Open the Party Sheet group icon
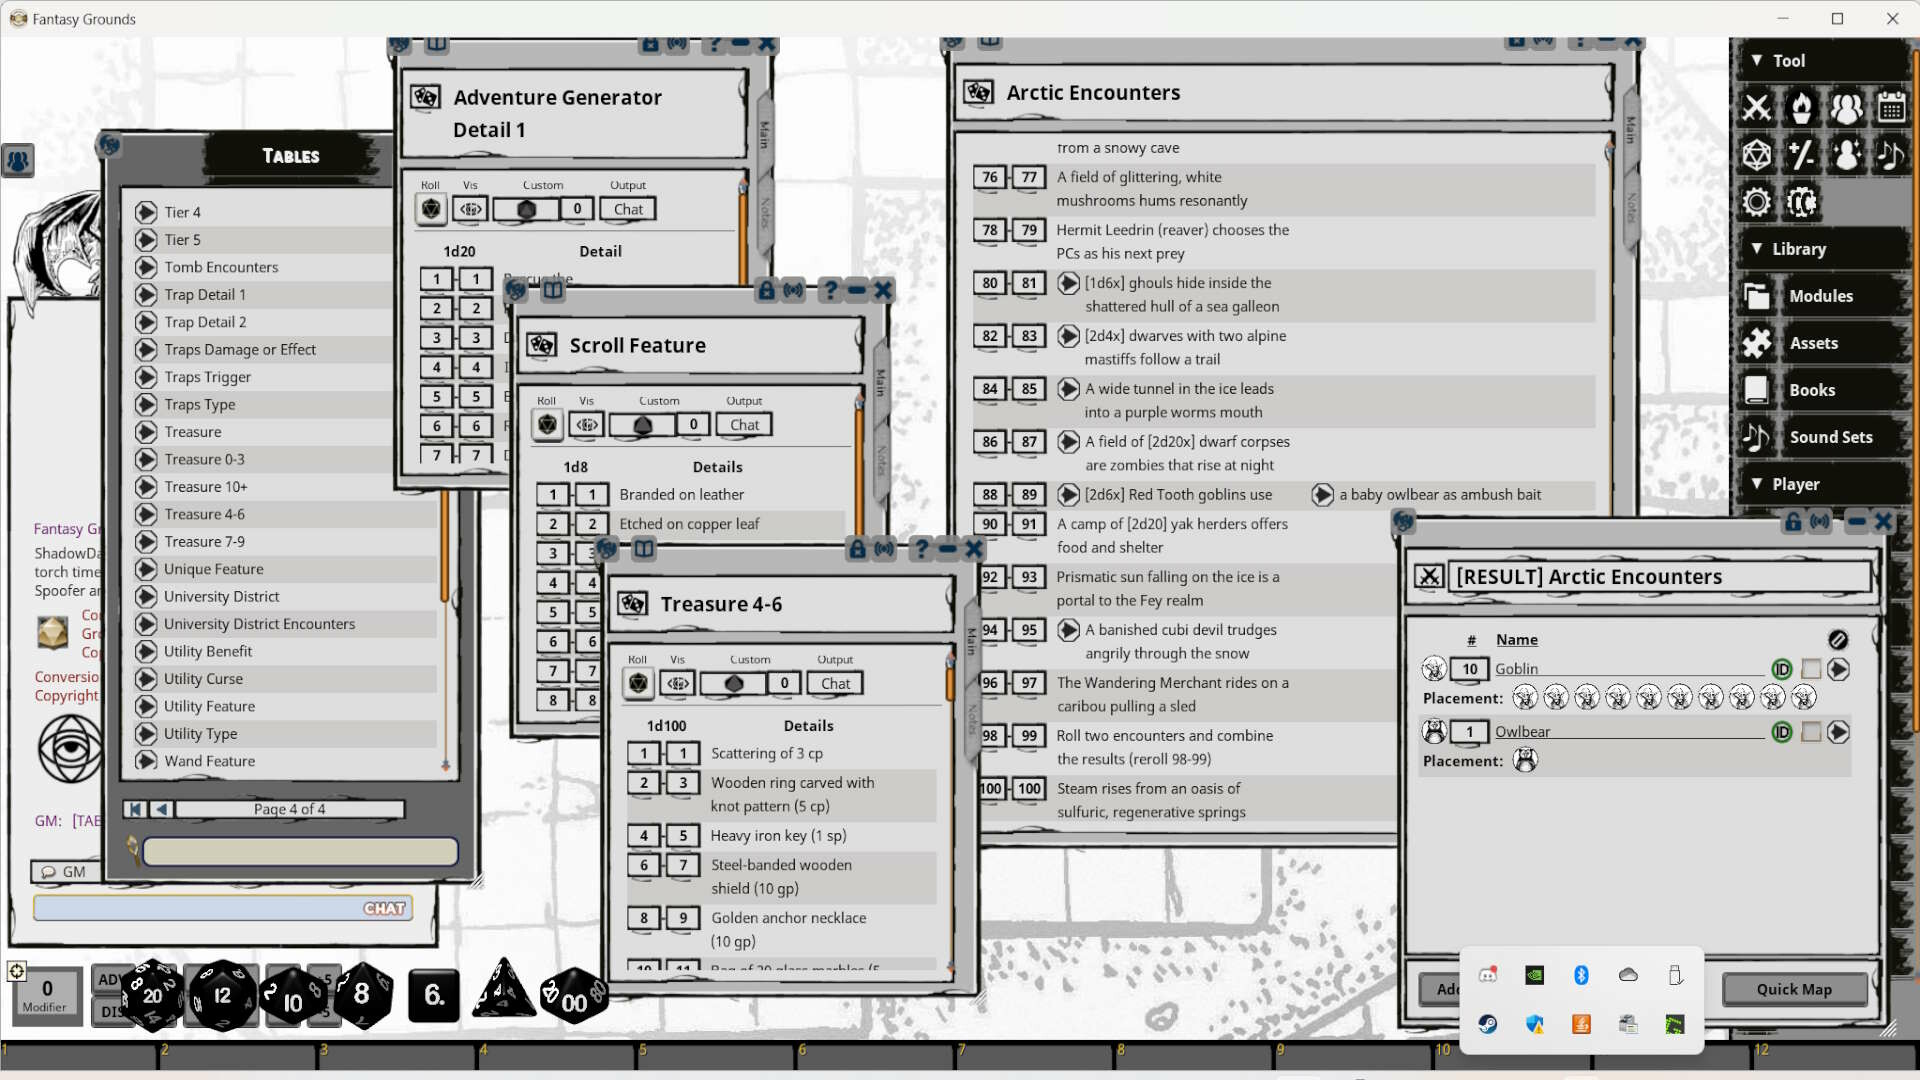Viewport: 1920px width, 1080px height. click(1847, 108)
